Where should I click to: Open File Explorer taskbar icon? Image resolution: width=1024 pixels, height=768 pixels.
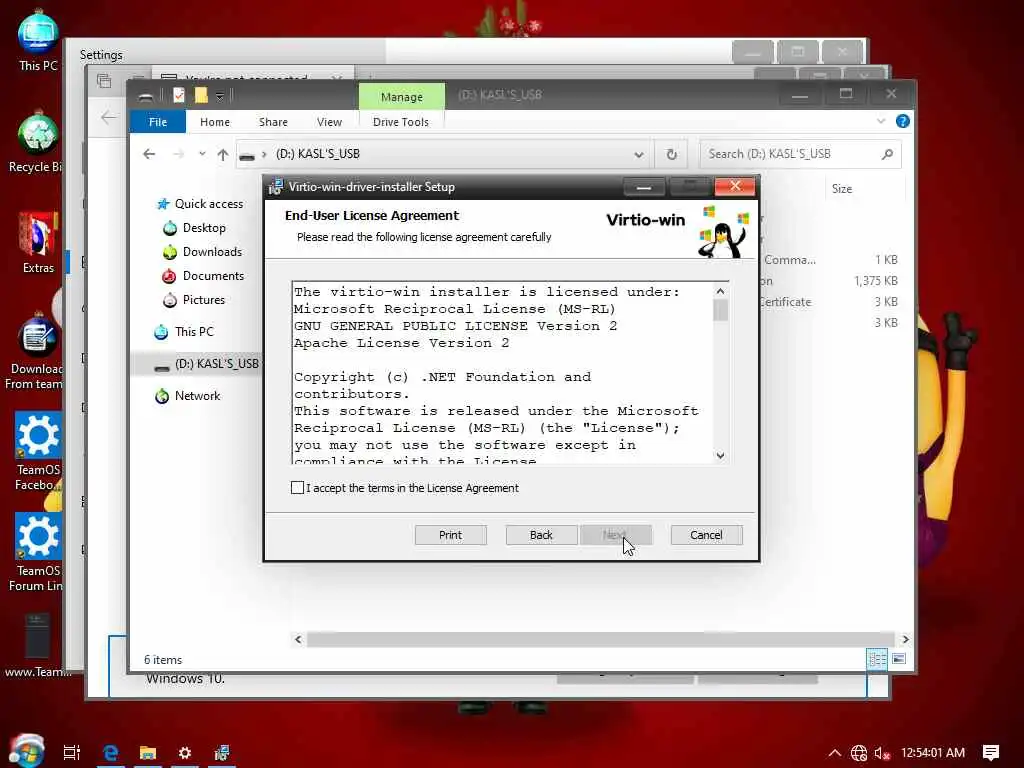click(148, 753)
